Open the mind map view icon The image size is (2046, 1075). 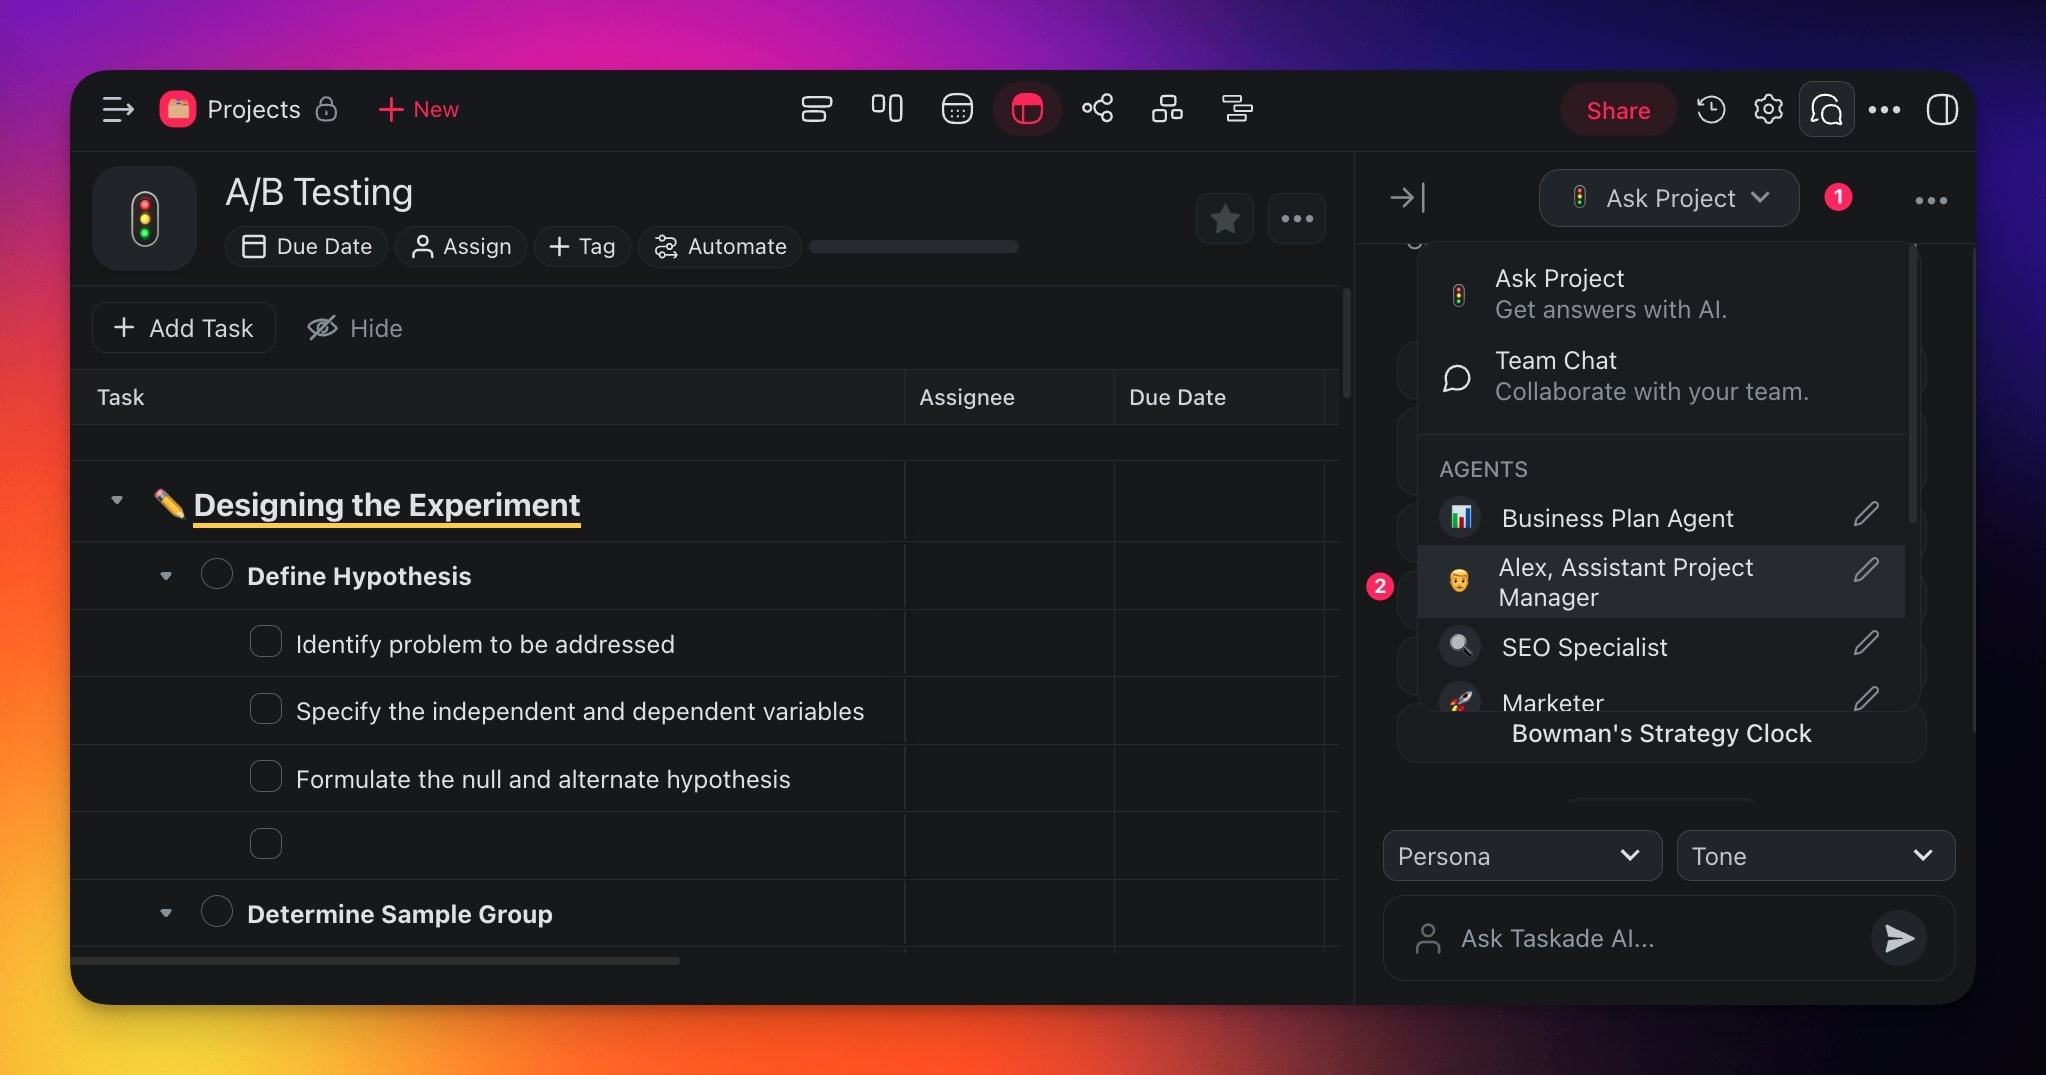point(1097,109)
